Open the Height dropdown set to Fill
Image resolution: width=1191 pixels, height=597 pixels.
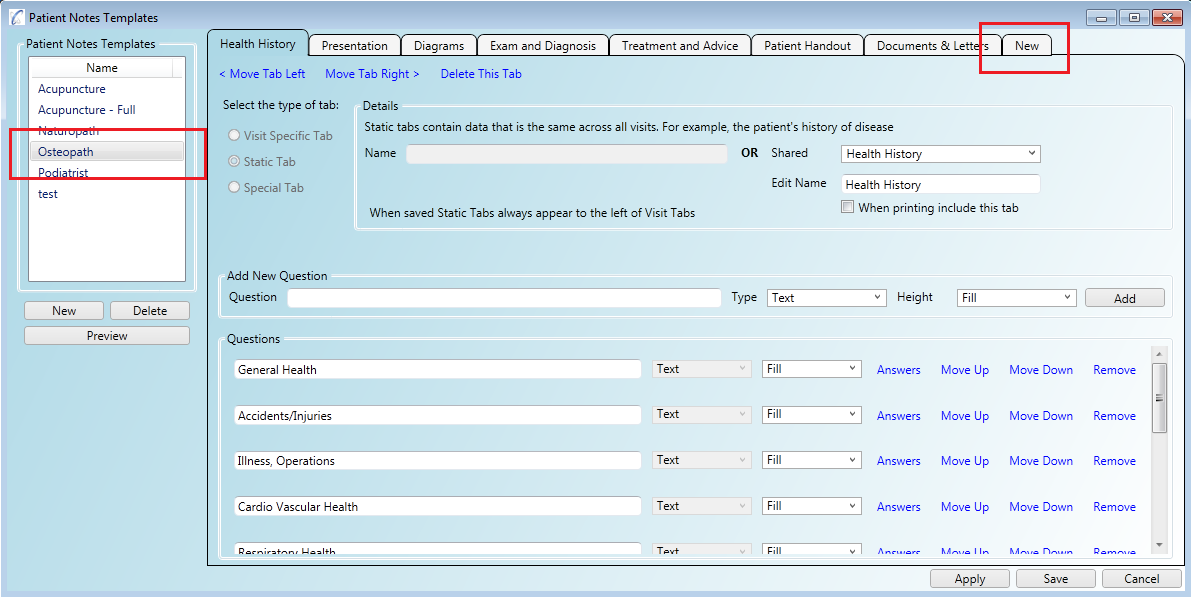tap(1016, 298)
